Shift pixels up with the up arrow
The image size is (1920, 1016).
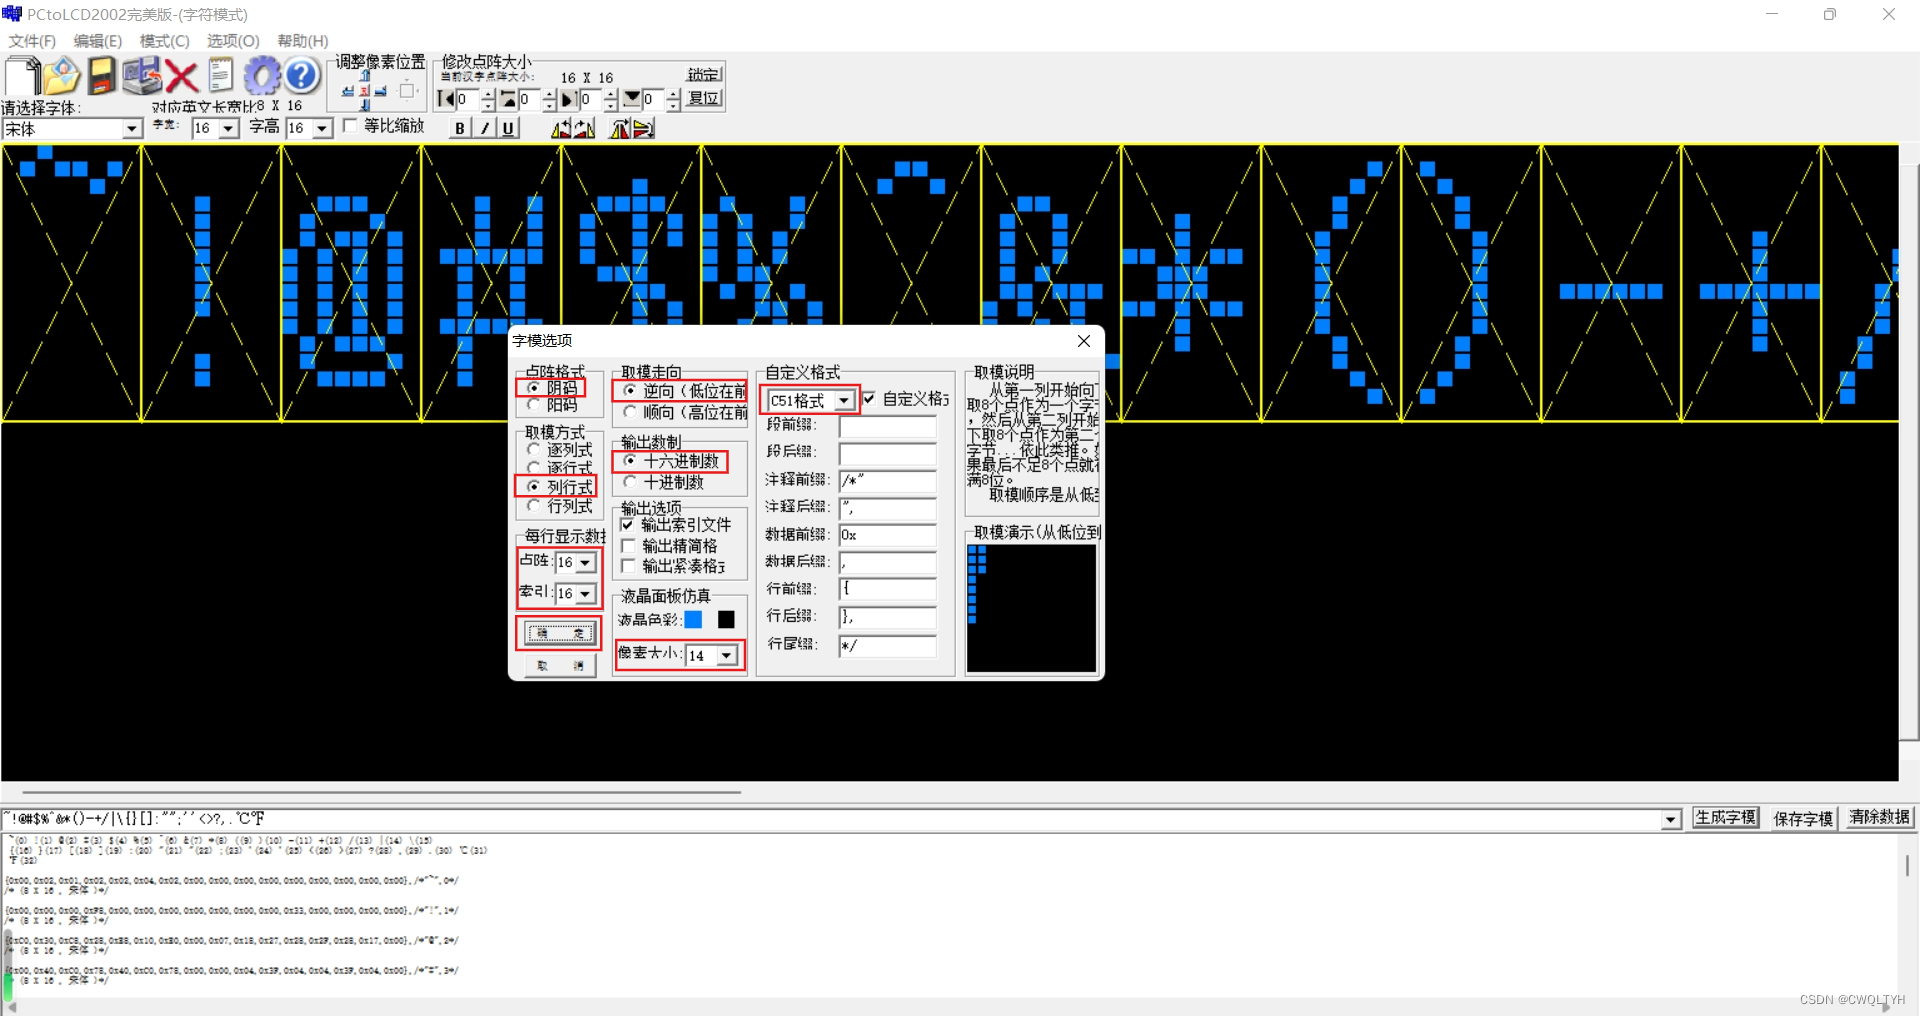(x=365, y=75)
